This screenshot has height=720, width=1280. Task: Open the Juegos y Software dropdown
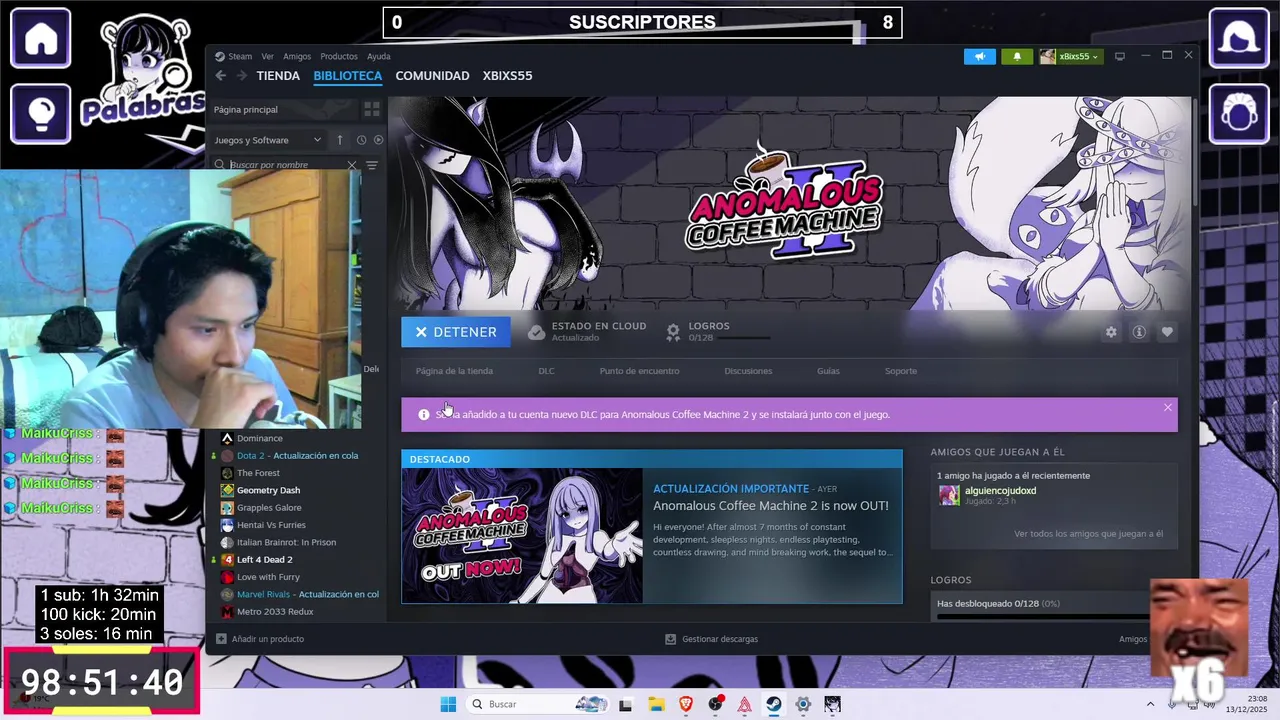[x=267, y=140]
